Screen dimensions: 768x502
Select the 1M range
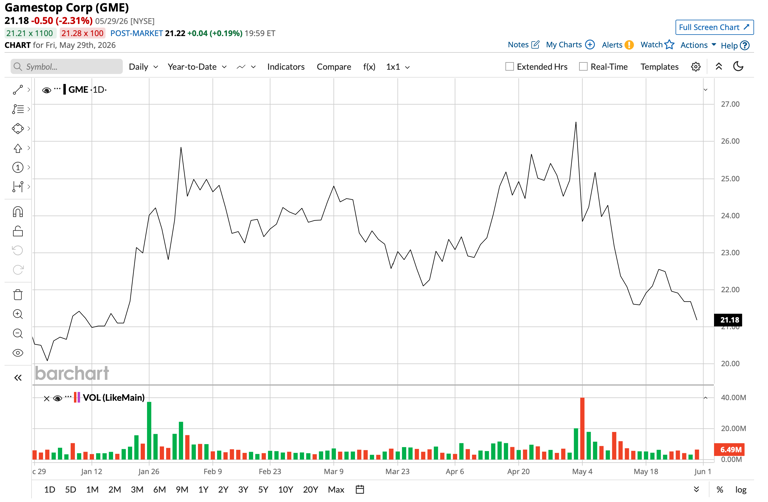tap(92, 489)
